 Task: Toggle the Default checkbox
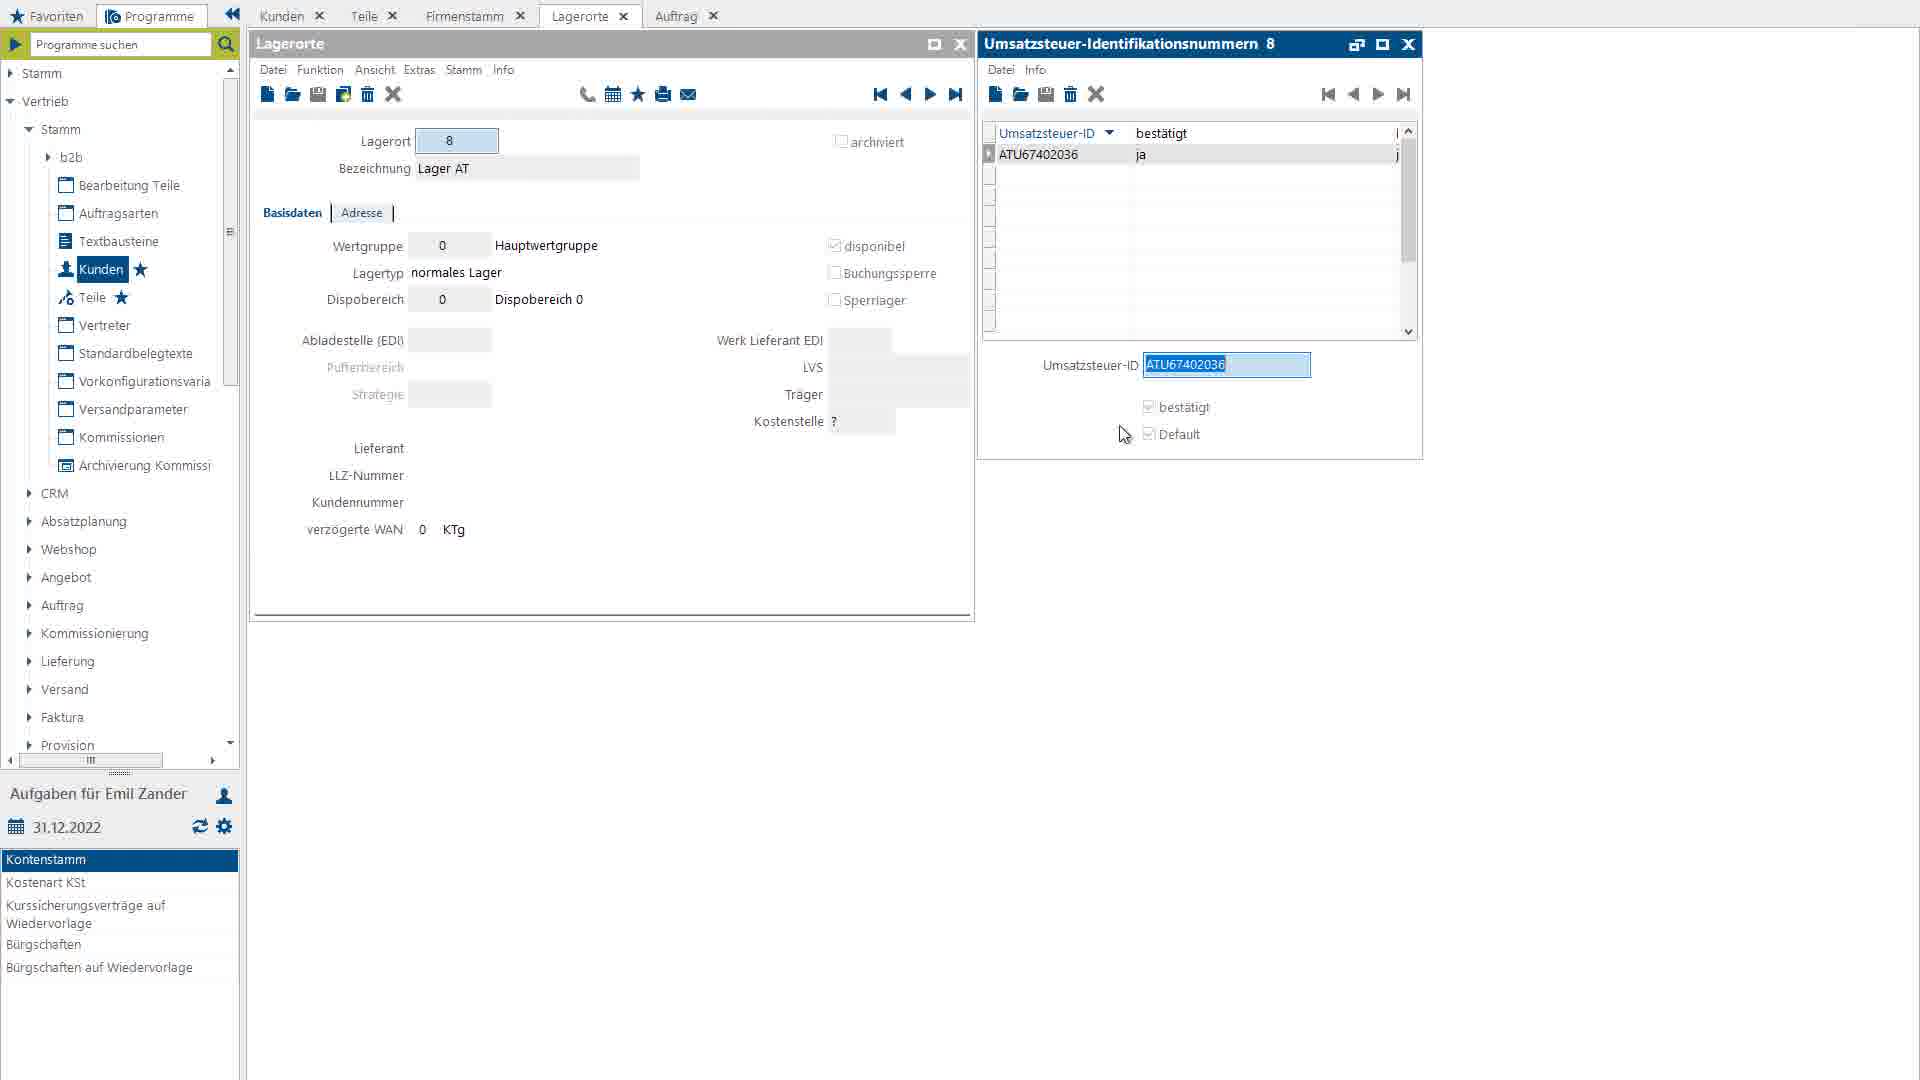click(x=1149, y=433)
